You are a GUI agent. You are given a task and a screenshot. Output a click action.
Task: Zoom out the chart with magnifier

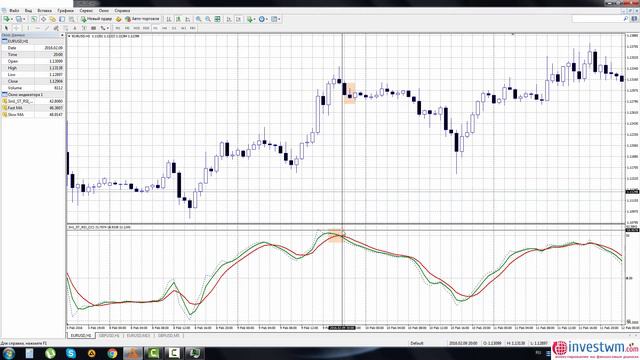coord(208,19)
